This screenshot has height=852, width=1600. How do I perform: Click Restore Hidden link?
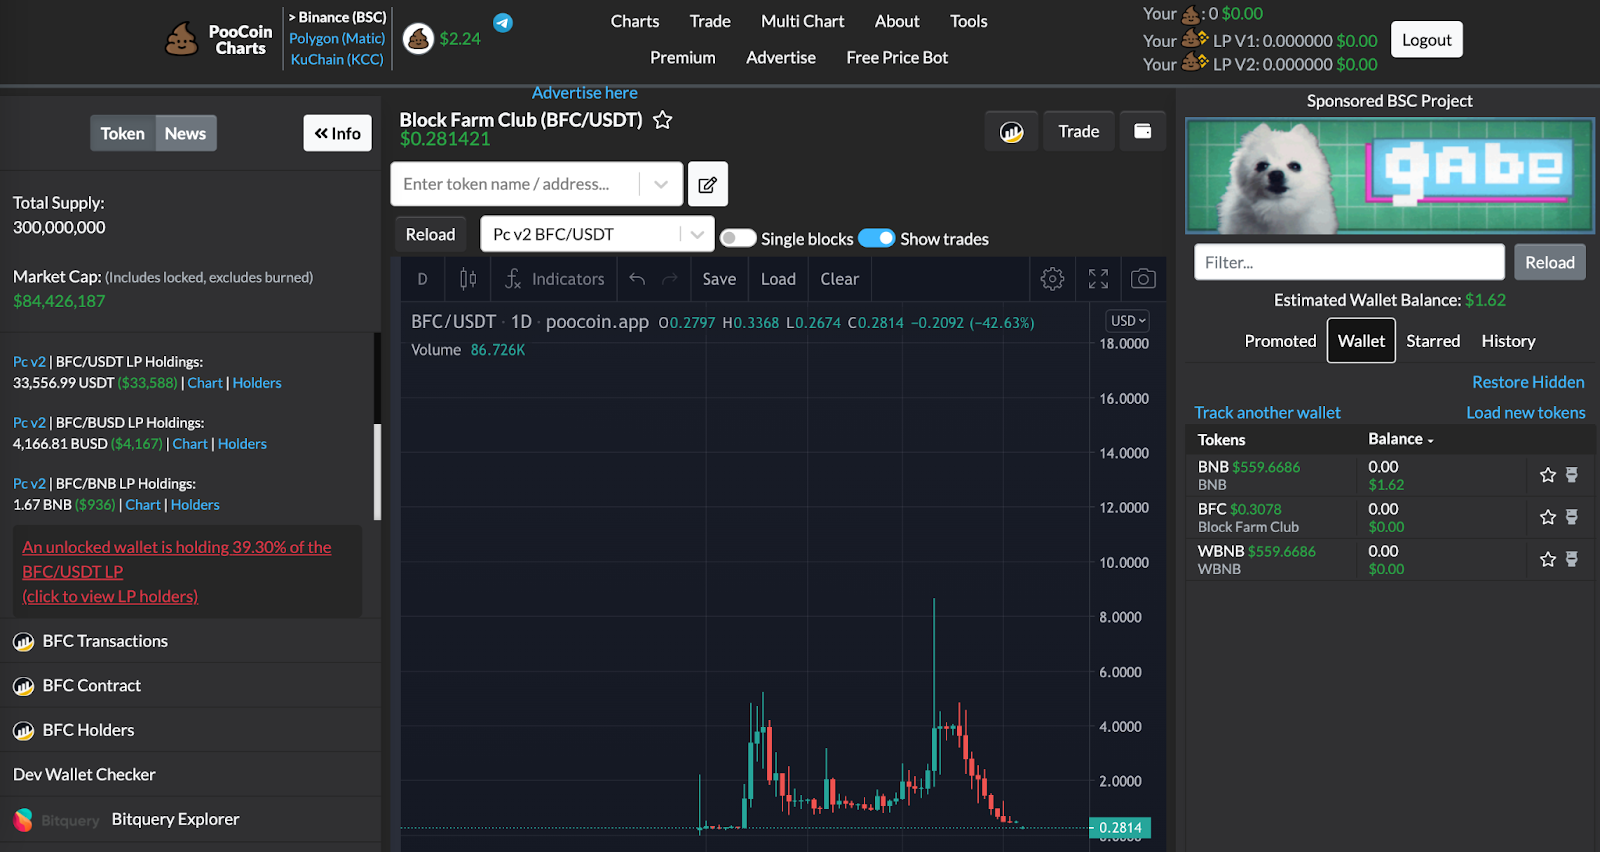coord(1528,382)
